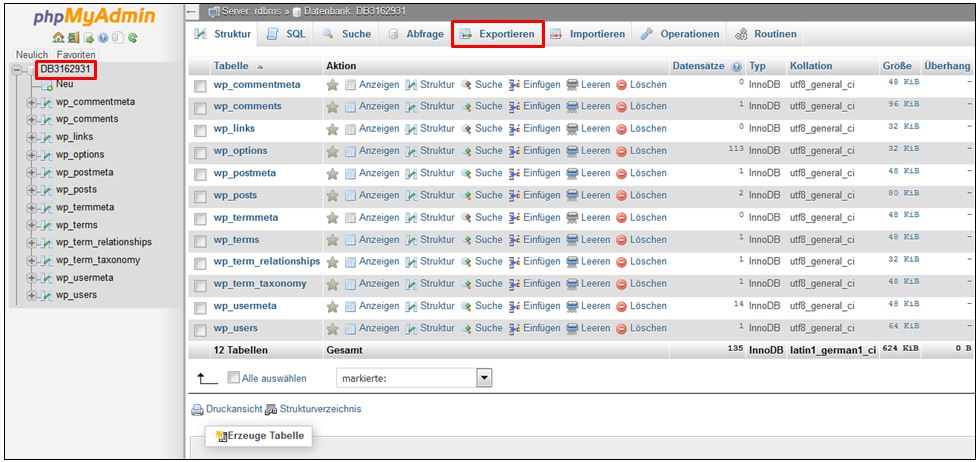Check the wp_terms row checkbox
Image resolution: width=980 pixels, height=462 pixels.
[x=200, y=241]
